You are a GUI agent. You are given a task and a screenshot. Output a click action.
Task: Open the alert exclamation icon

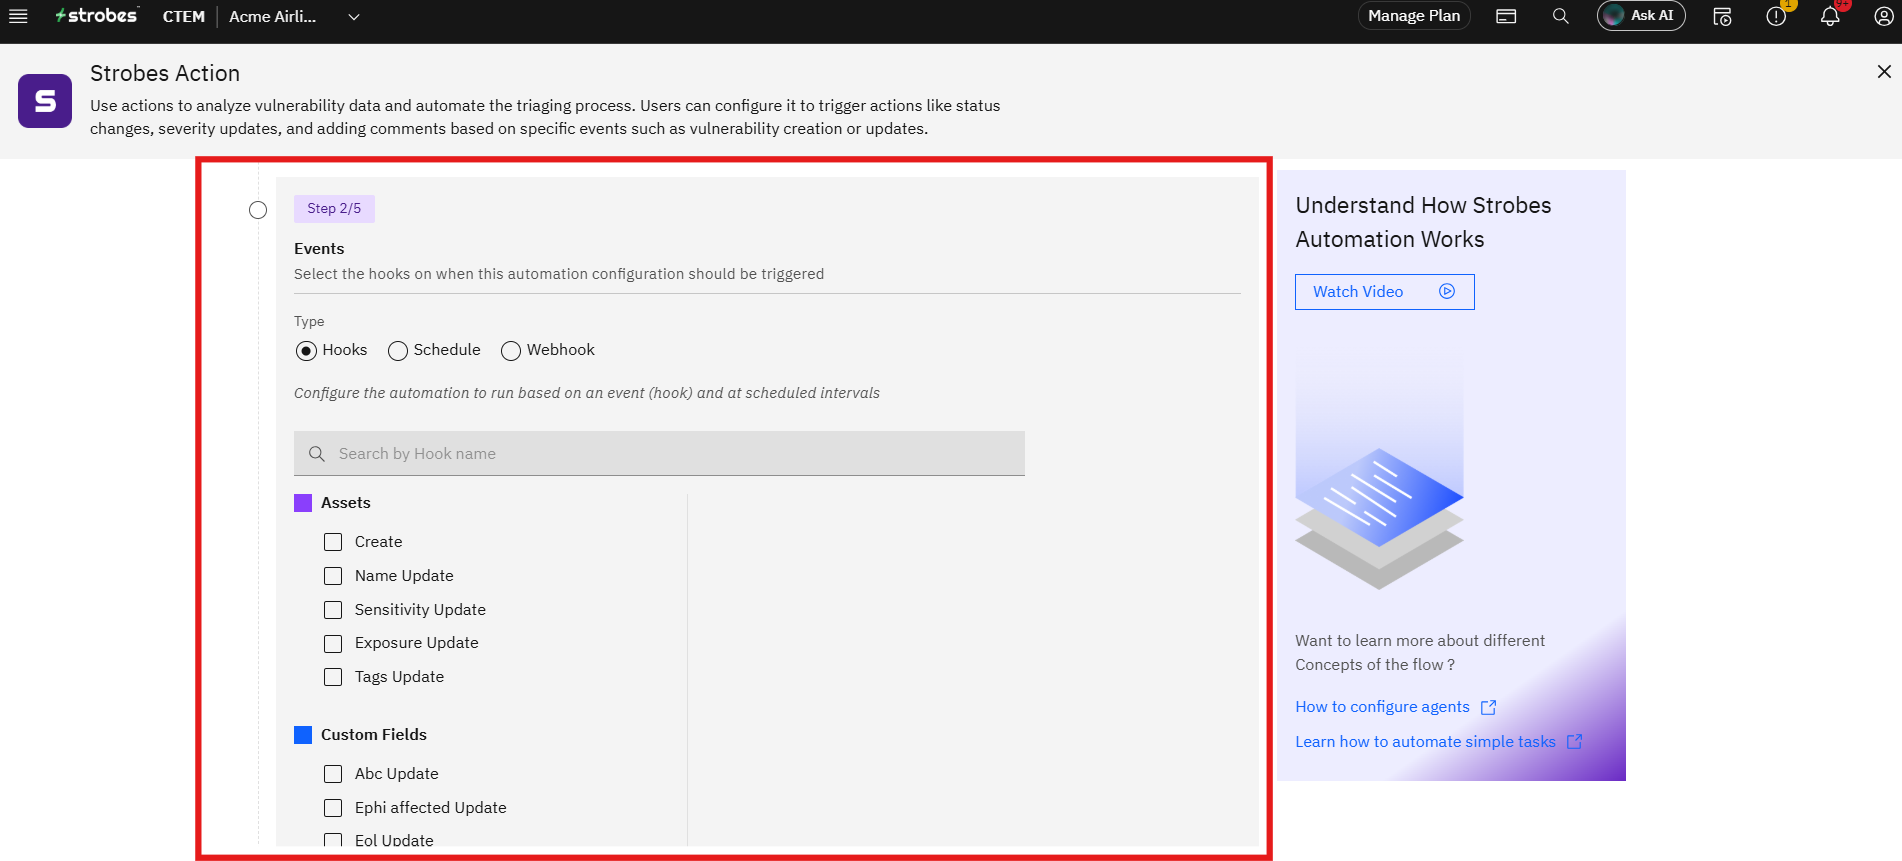pos(1776,16)
